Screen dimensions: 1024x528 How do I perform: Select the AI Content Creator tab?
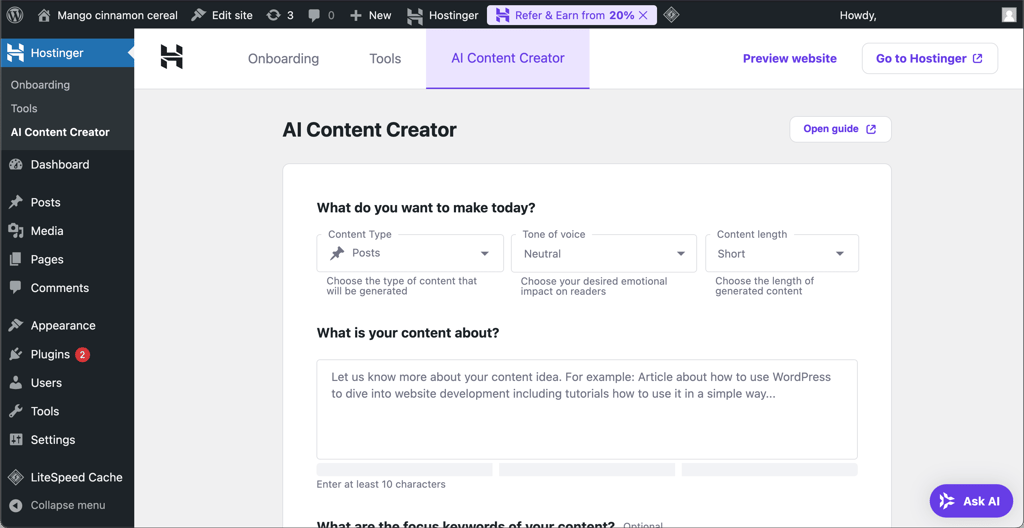click(x=508, y=58)
